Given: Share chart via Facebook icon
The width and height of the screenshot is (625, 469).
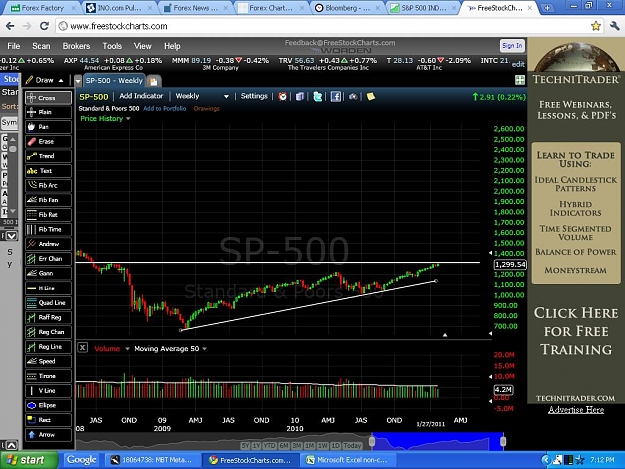Looking at the screenshot, I should 336,96.
